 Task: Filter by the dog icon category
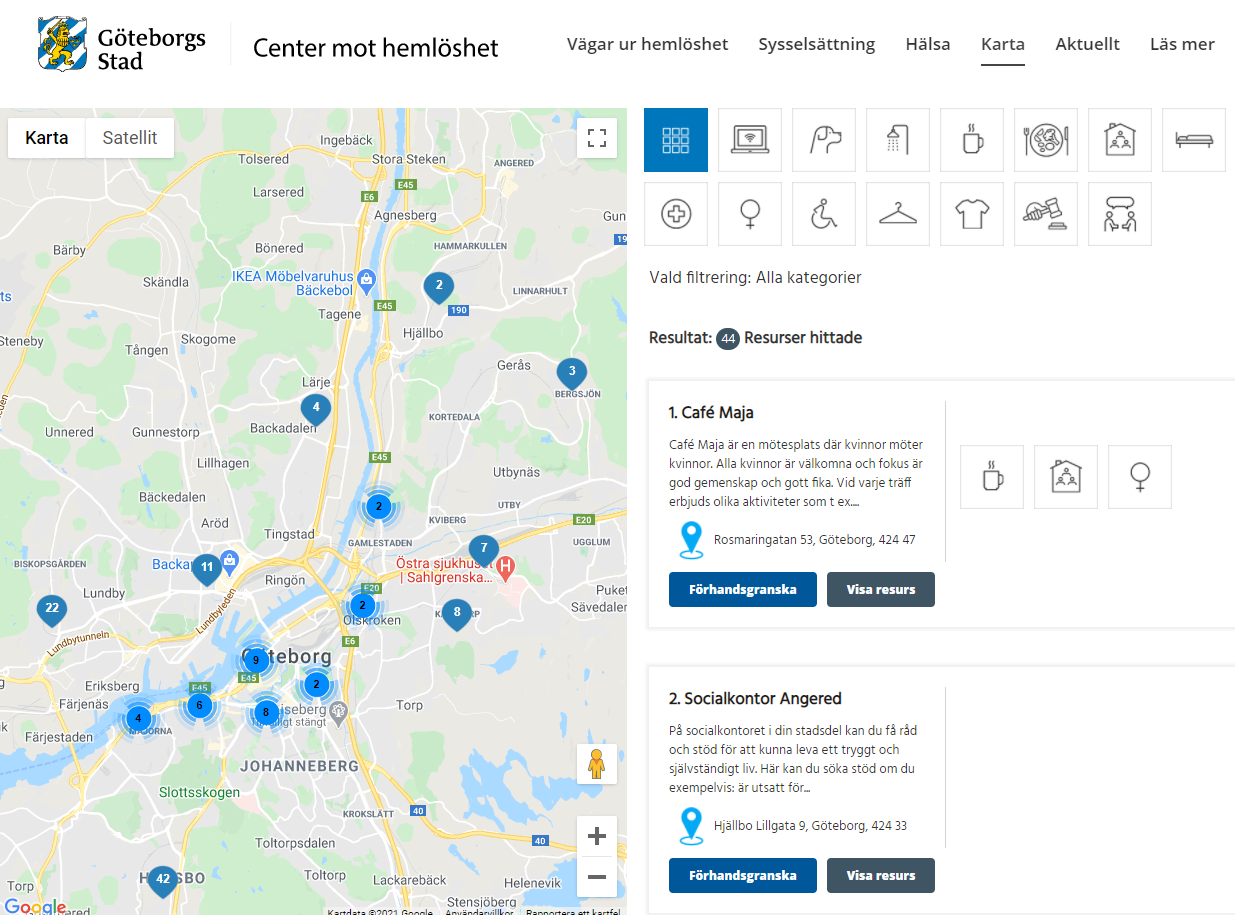tap(824, 140)
